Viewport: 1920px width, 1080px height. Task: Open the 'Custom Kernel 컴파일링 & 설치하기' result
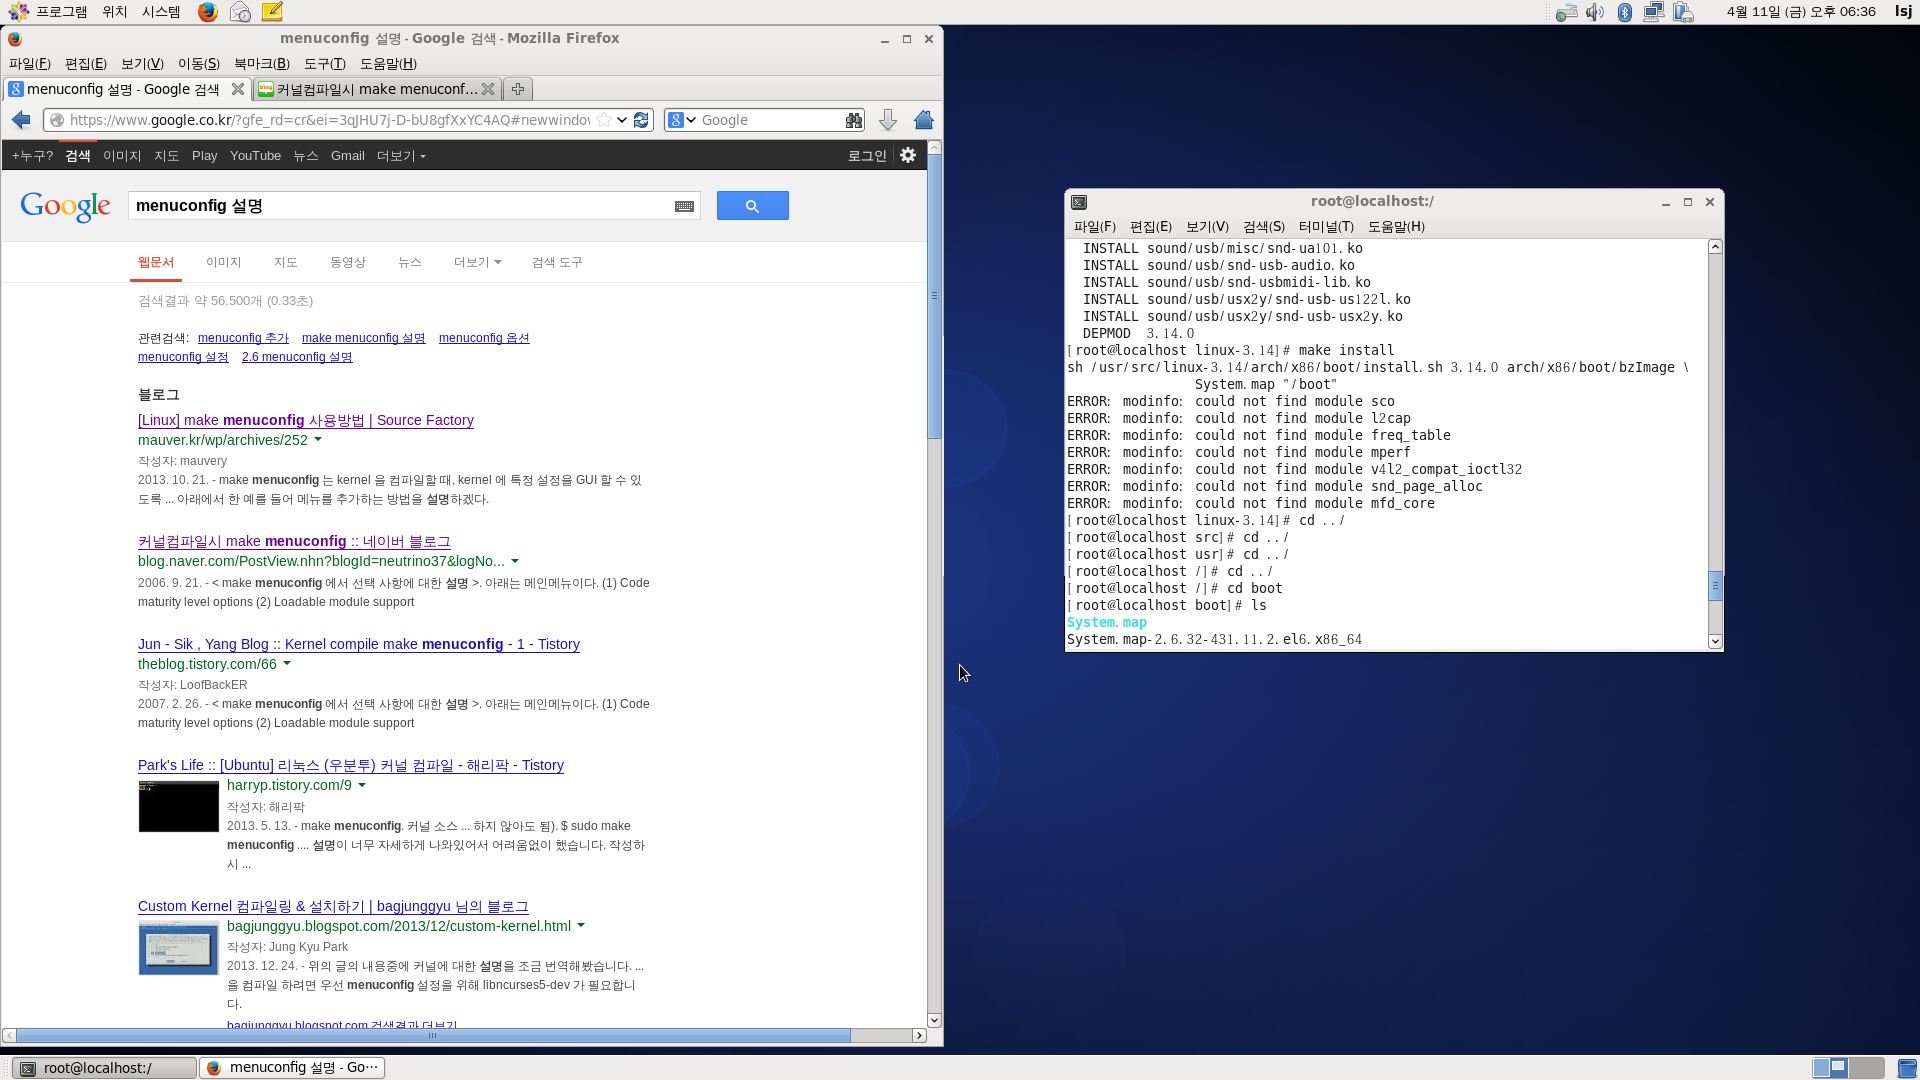pos(333,906)
